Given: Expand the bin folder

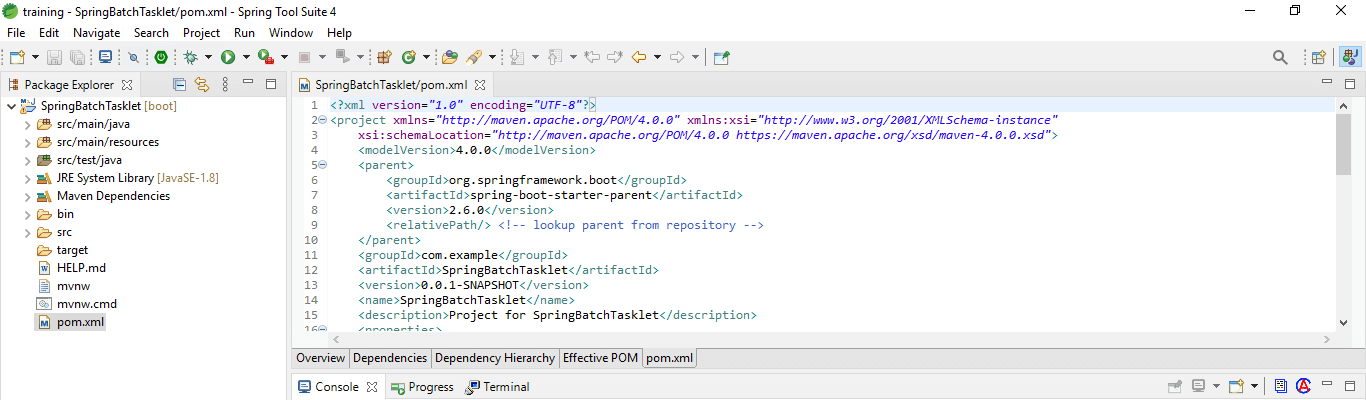Looking at the screenshot, I should pos(27,214).
